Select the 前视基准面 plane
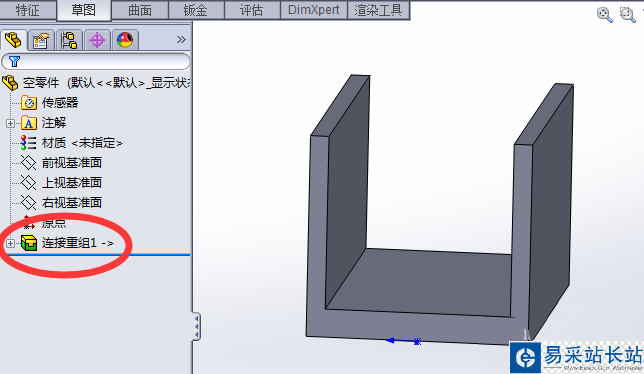This screenshot has width=644, height=374. coord(72,163)
